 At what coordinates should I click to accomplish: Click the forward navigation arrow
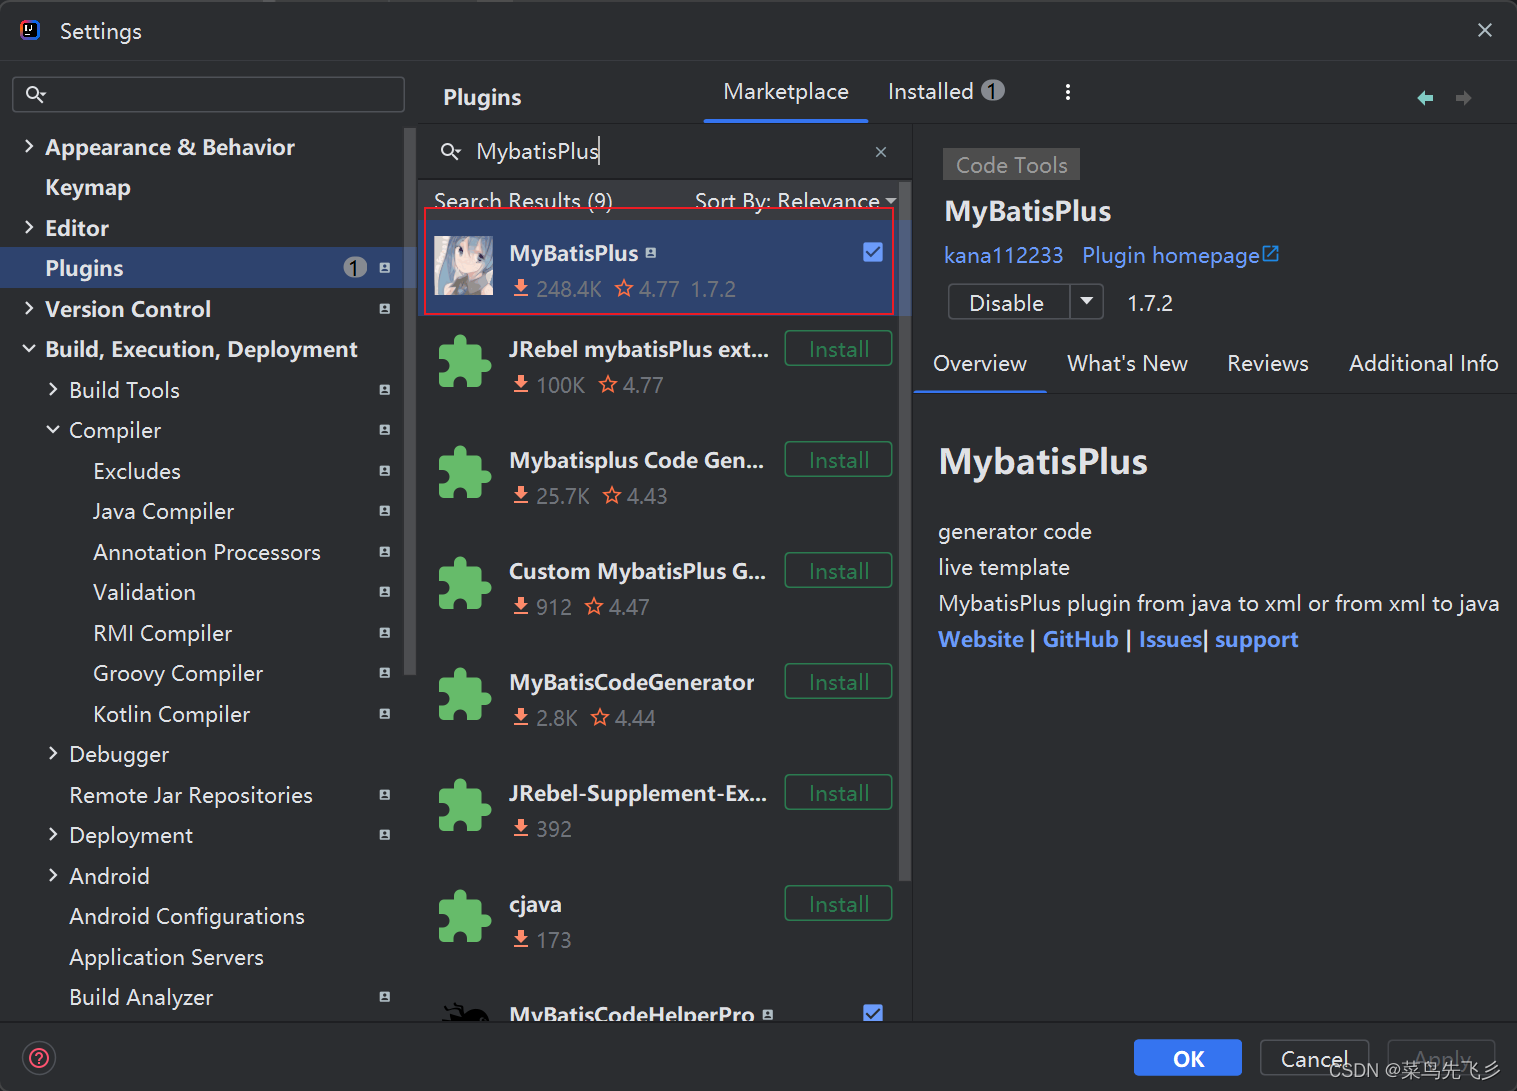coord(1463,98)
